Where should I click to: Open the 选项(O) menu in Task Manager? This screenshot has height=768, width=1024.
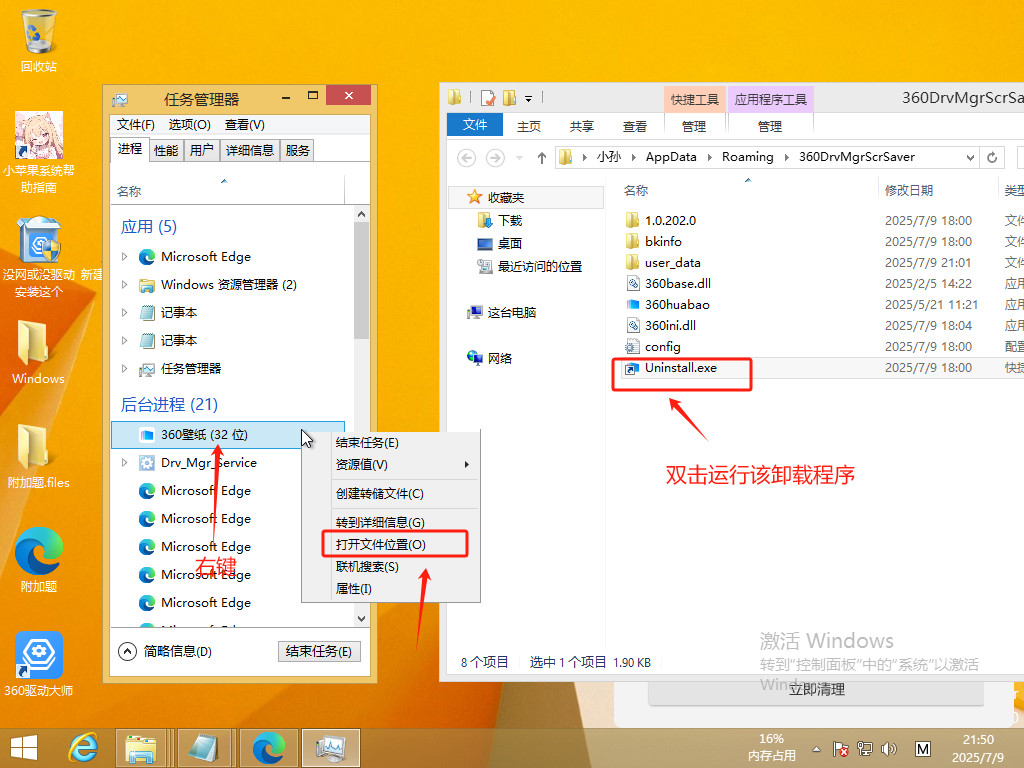pyautogui.click(x=189, y=125)
